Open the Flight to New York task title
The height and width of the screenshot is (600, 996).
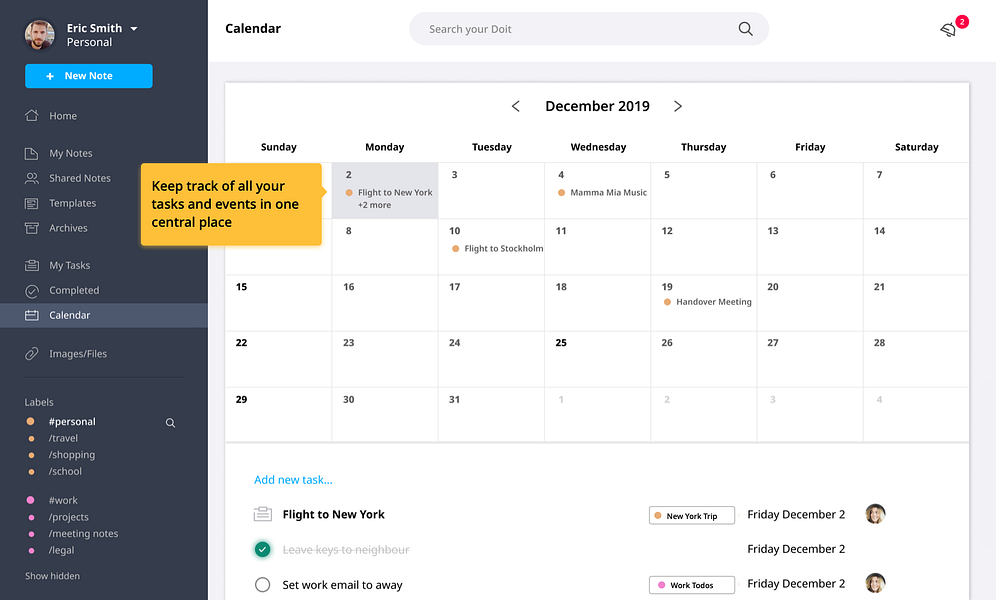[x=333, y=514]
